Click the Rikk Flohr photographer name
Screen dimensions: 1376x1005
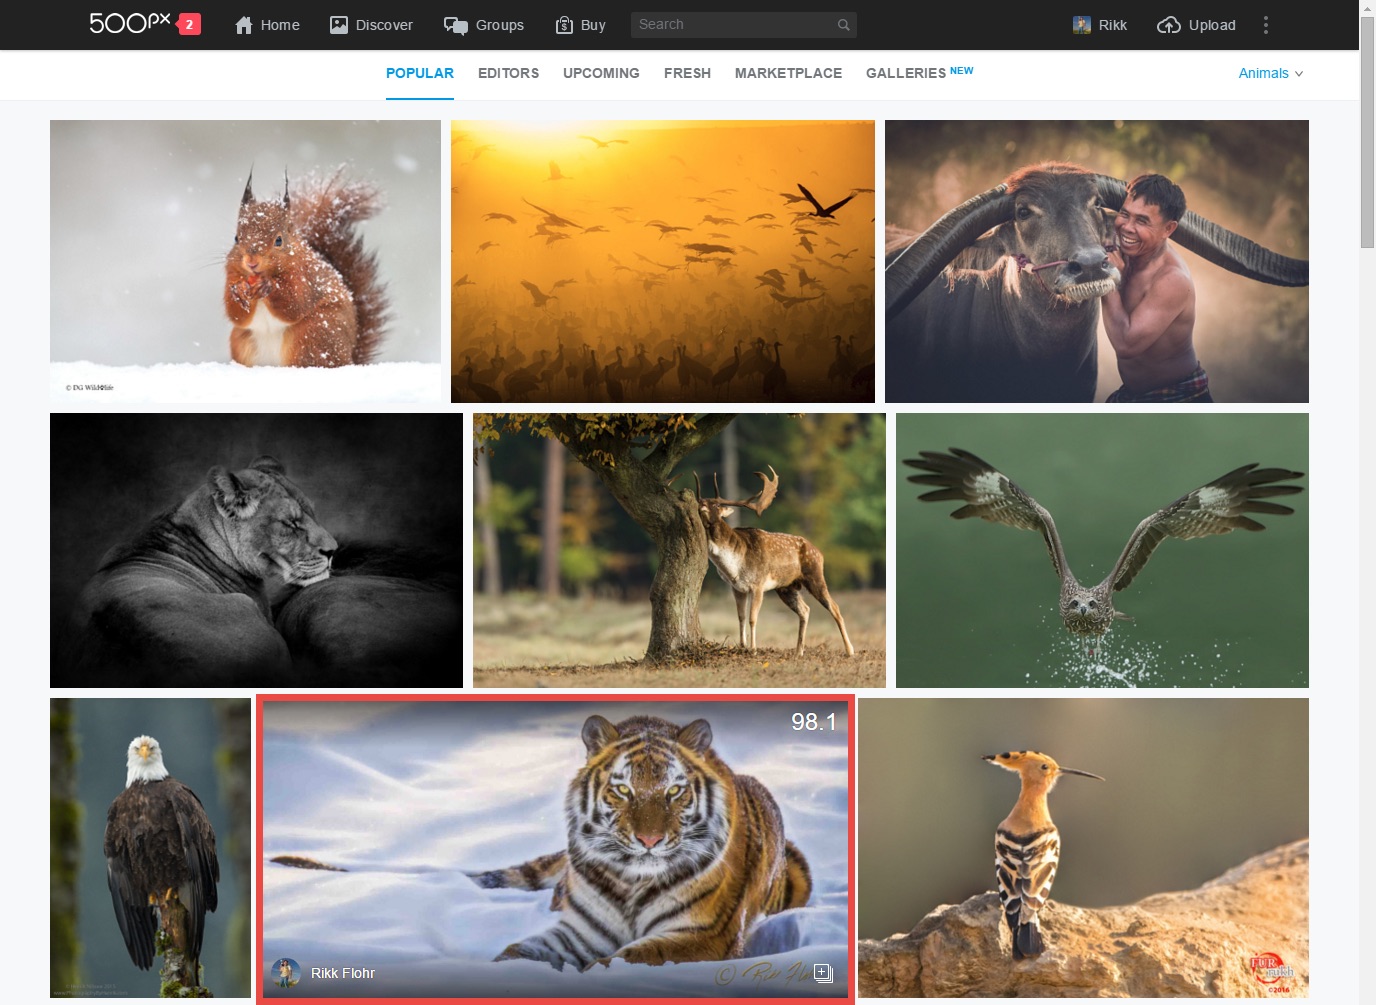342,973
